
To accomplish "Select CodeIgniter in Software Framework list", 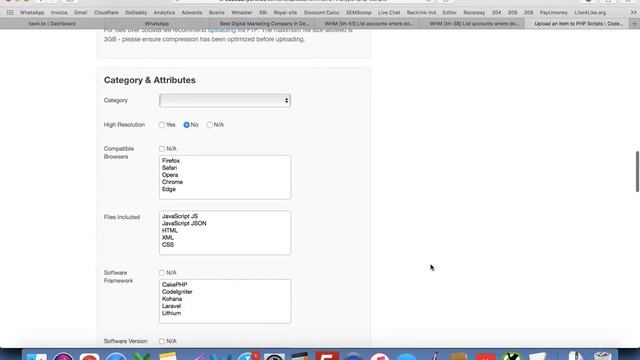I will point(177,292).
